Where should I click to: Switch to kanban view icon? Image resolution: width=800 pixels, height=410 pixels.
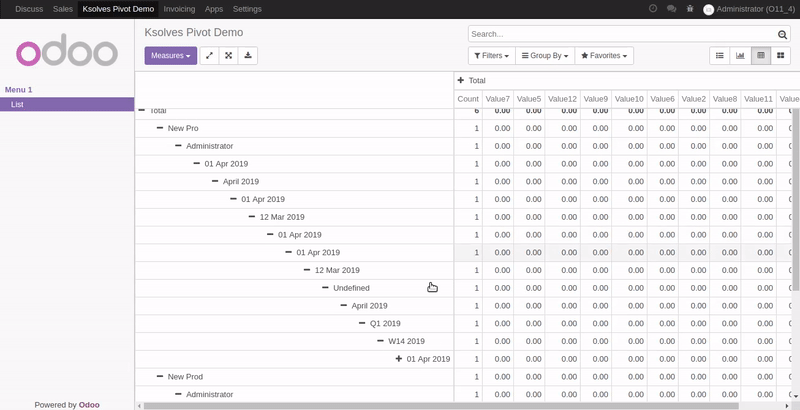tap(781, 56)
